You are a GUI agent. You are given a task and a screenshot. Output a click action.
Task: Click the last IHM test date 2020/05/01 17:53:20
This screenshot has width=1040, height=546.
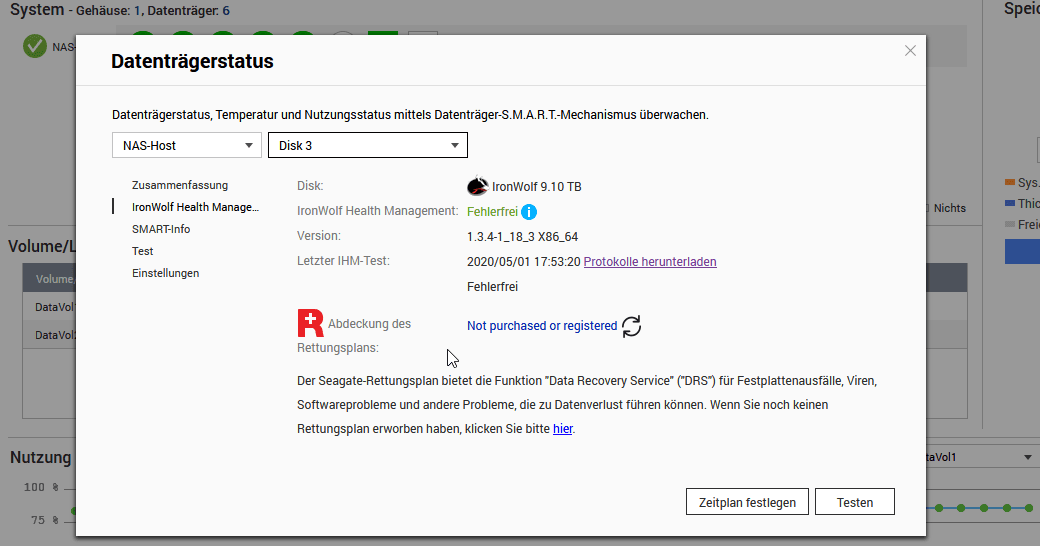coord(523,261)
